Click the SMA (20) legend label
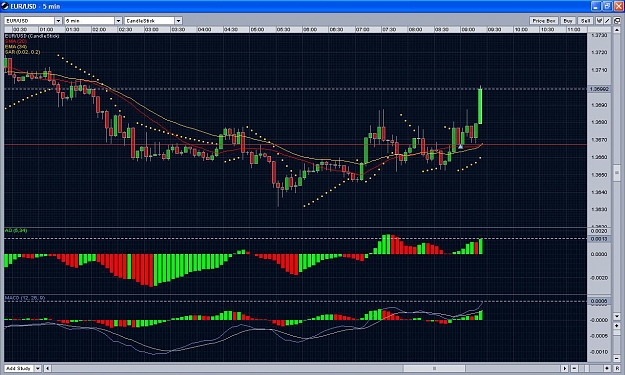Screen dimensions: 625x375 [16, 41]
